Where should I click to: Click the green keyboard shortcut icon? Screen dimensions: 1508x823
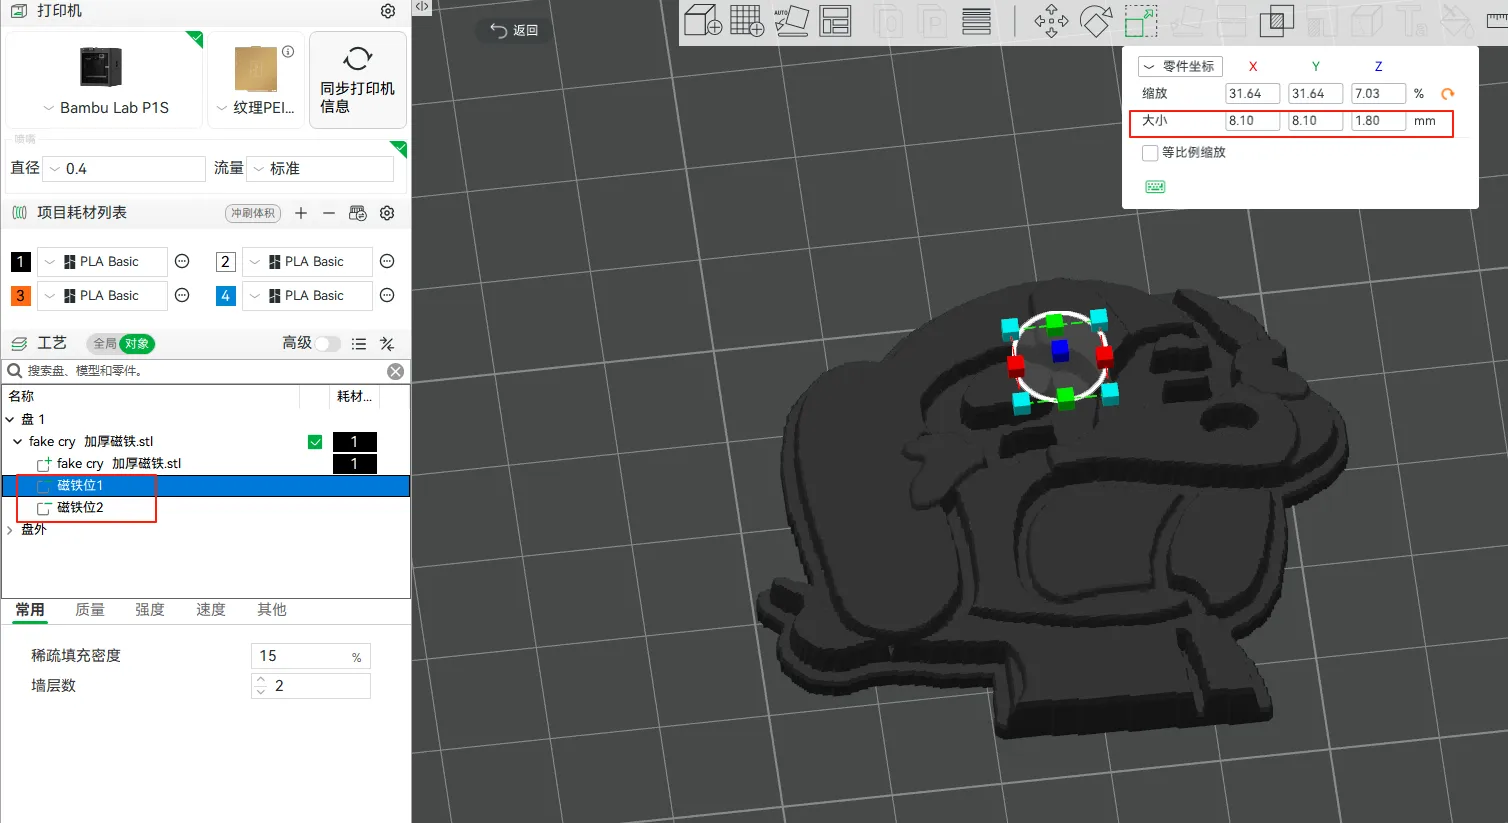1155,187
